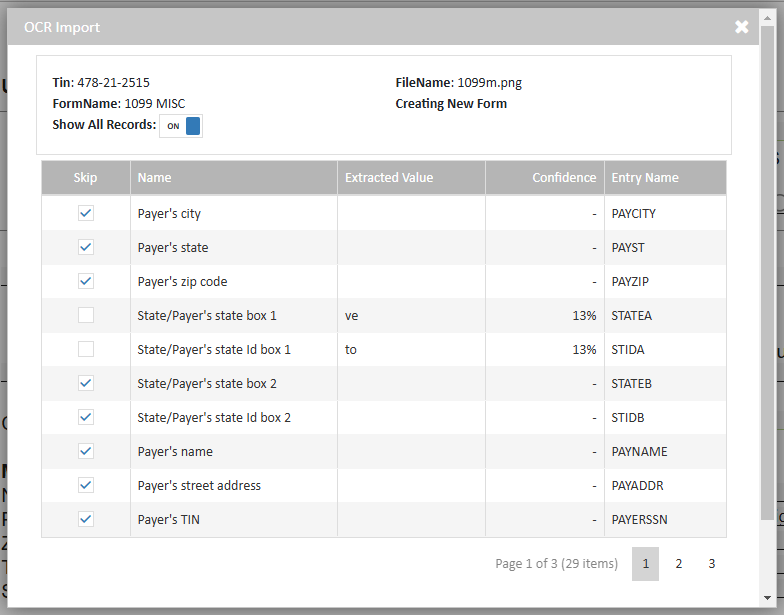
Task: Check Skip for State/Payer's state box 1
Action: click(x=86, y=315)
